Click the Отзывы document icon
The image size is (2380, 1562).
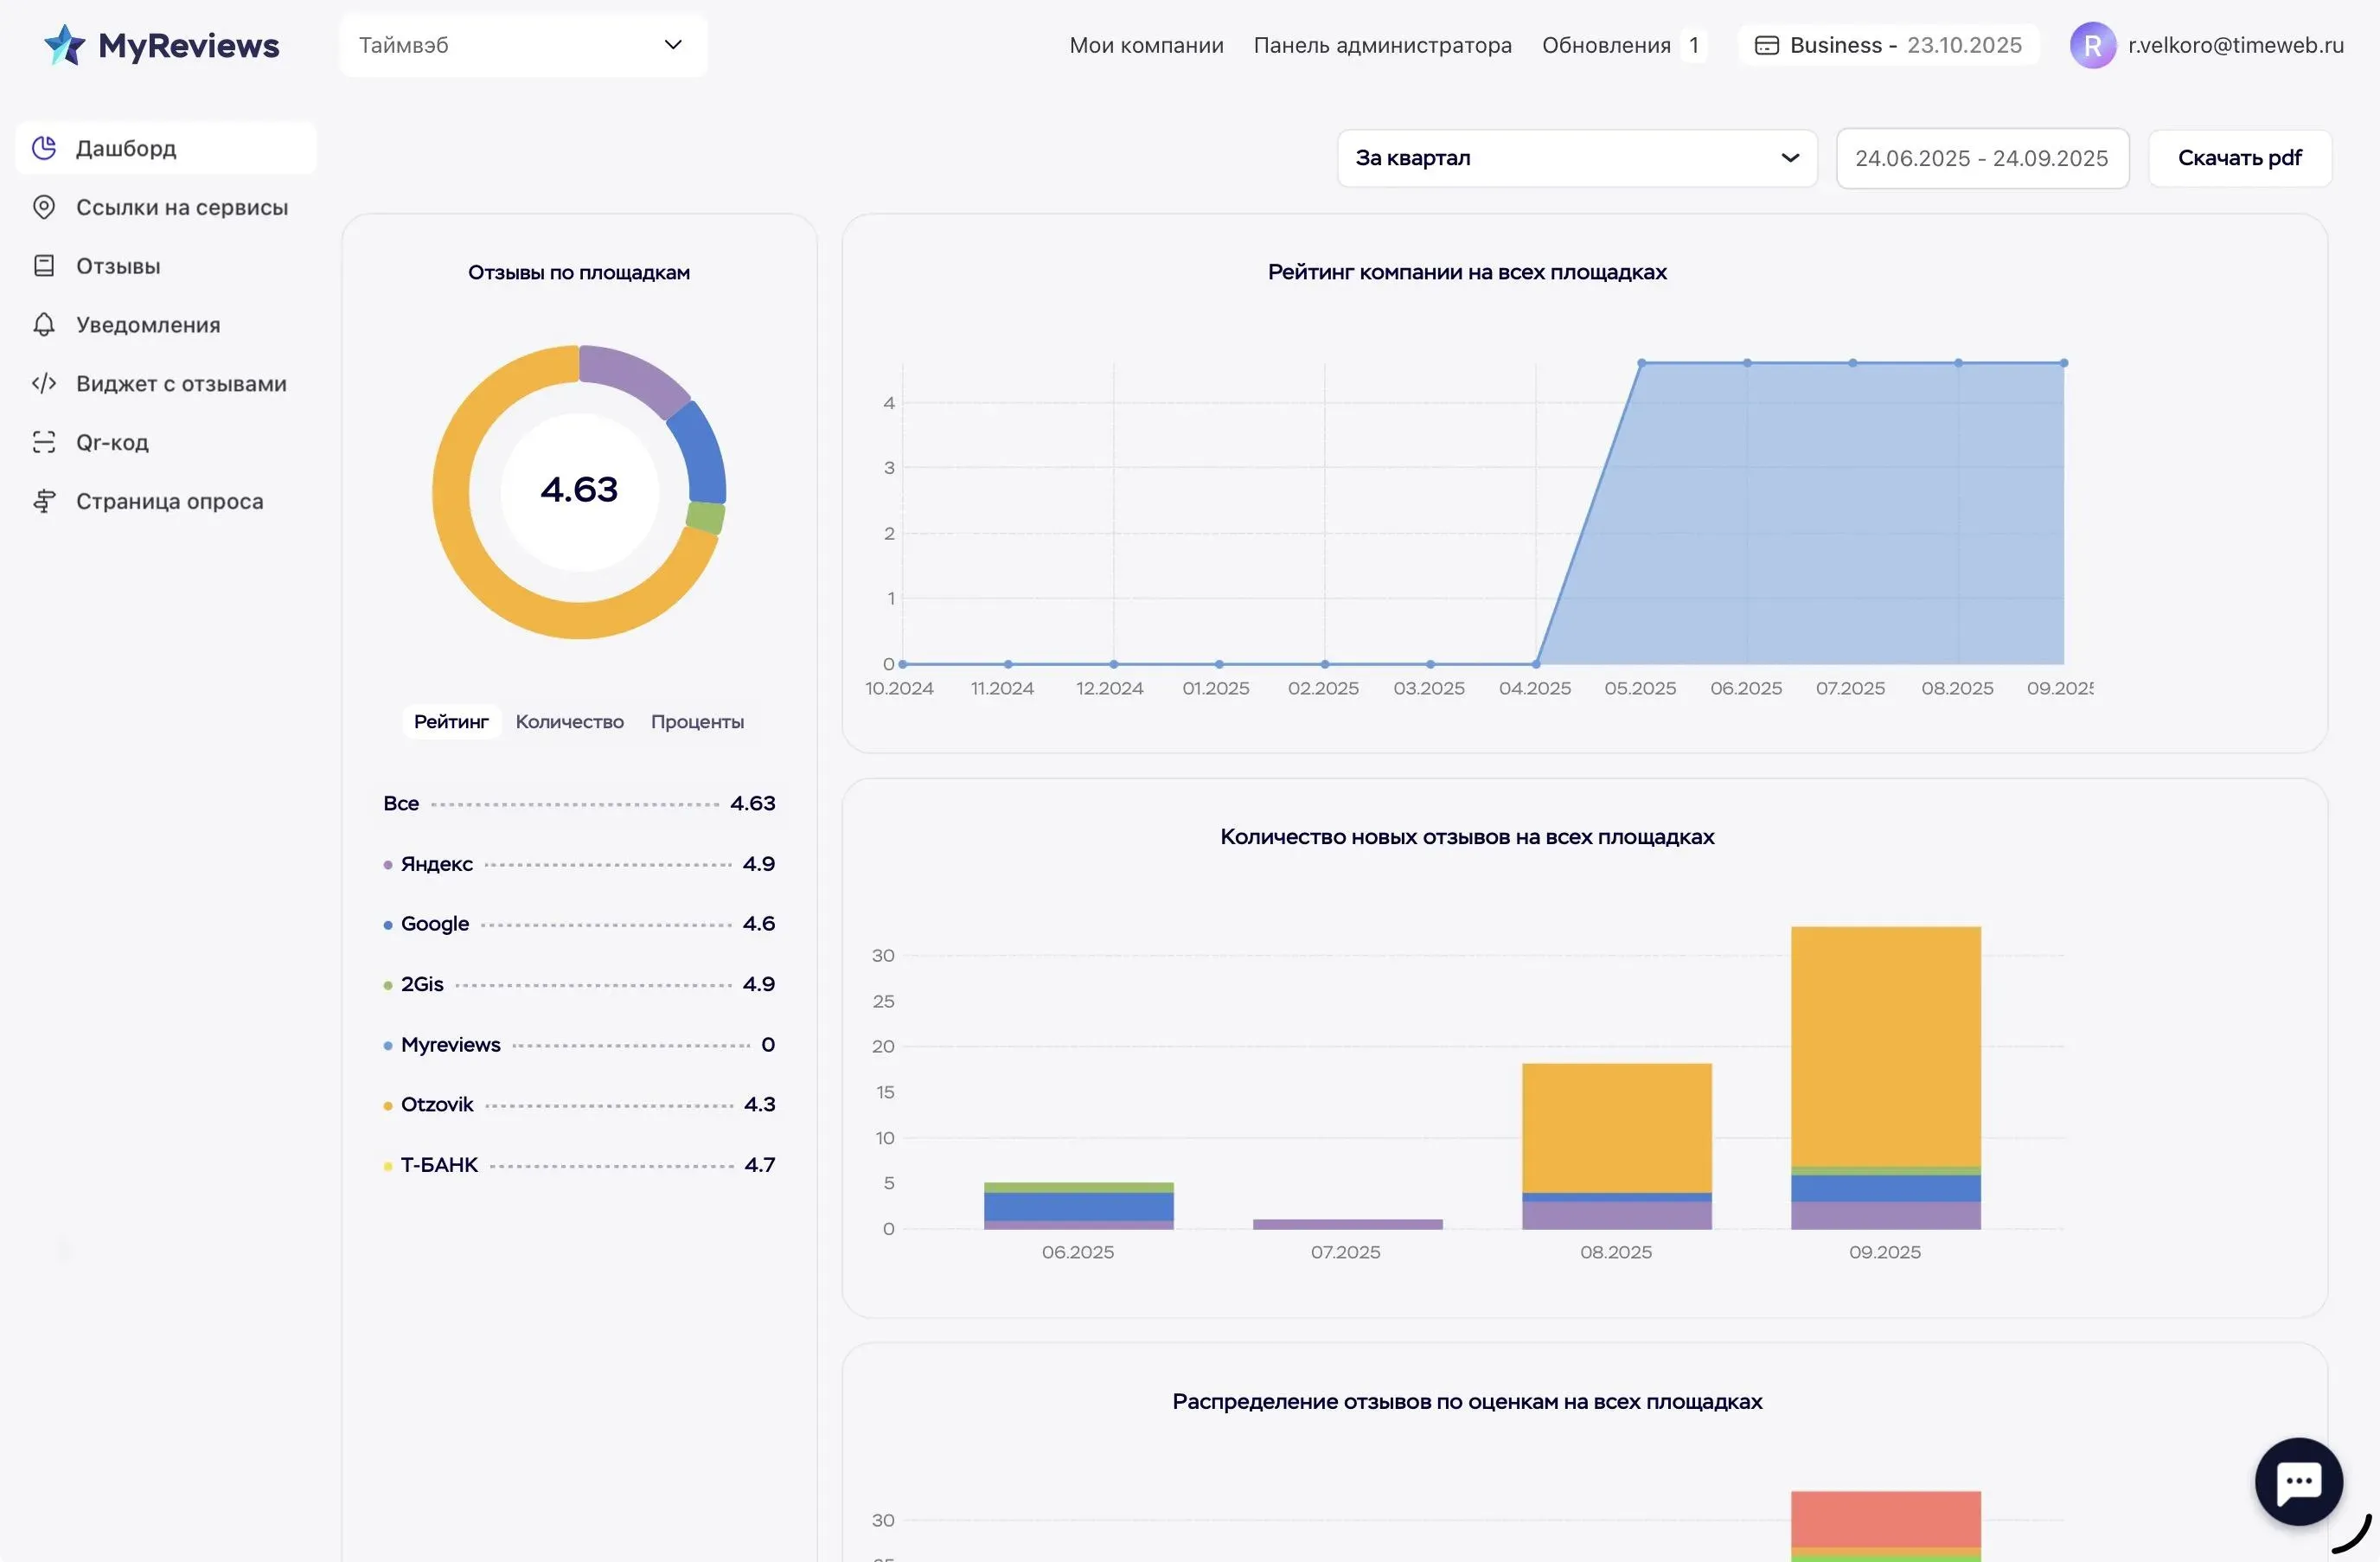point(44,266)
